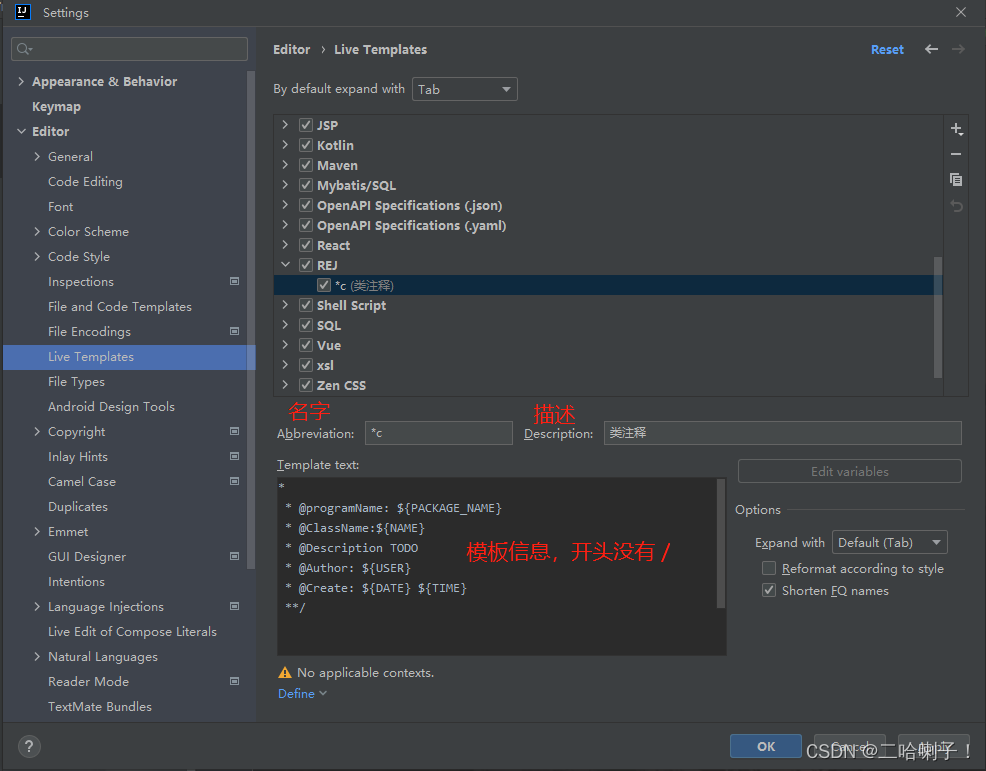Open the By default expand with dropdown
The width and height of the screenshot is (986, 771).
pos(465,89)
